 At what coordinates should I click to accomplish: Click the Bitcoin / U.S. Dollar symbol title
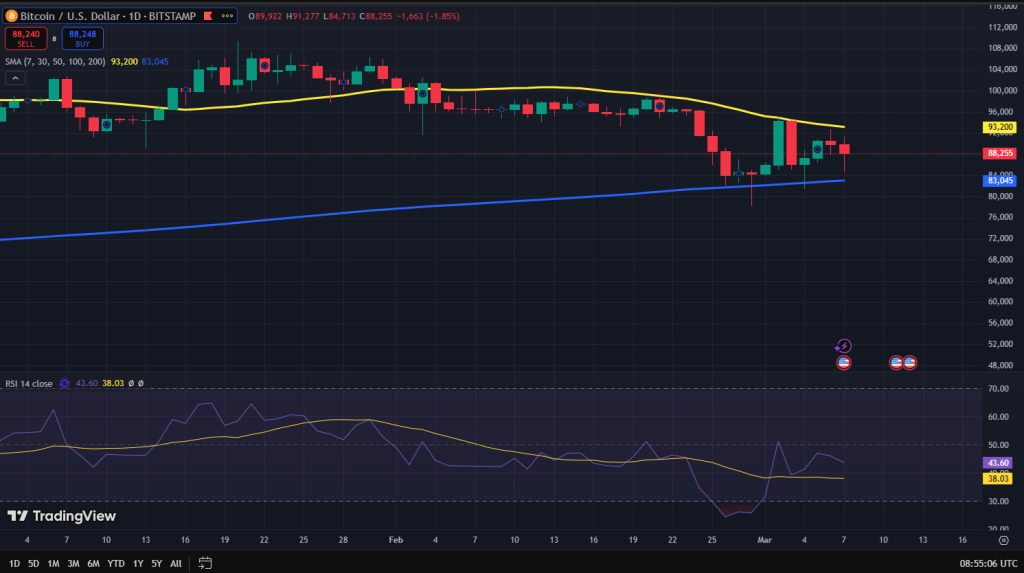point(71,16)
